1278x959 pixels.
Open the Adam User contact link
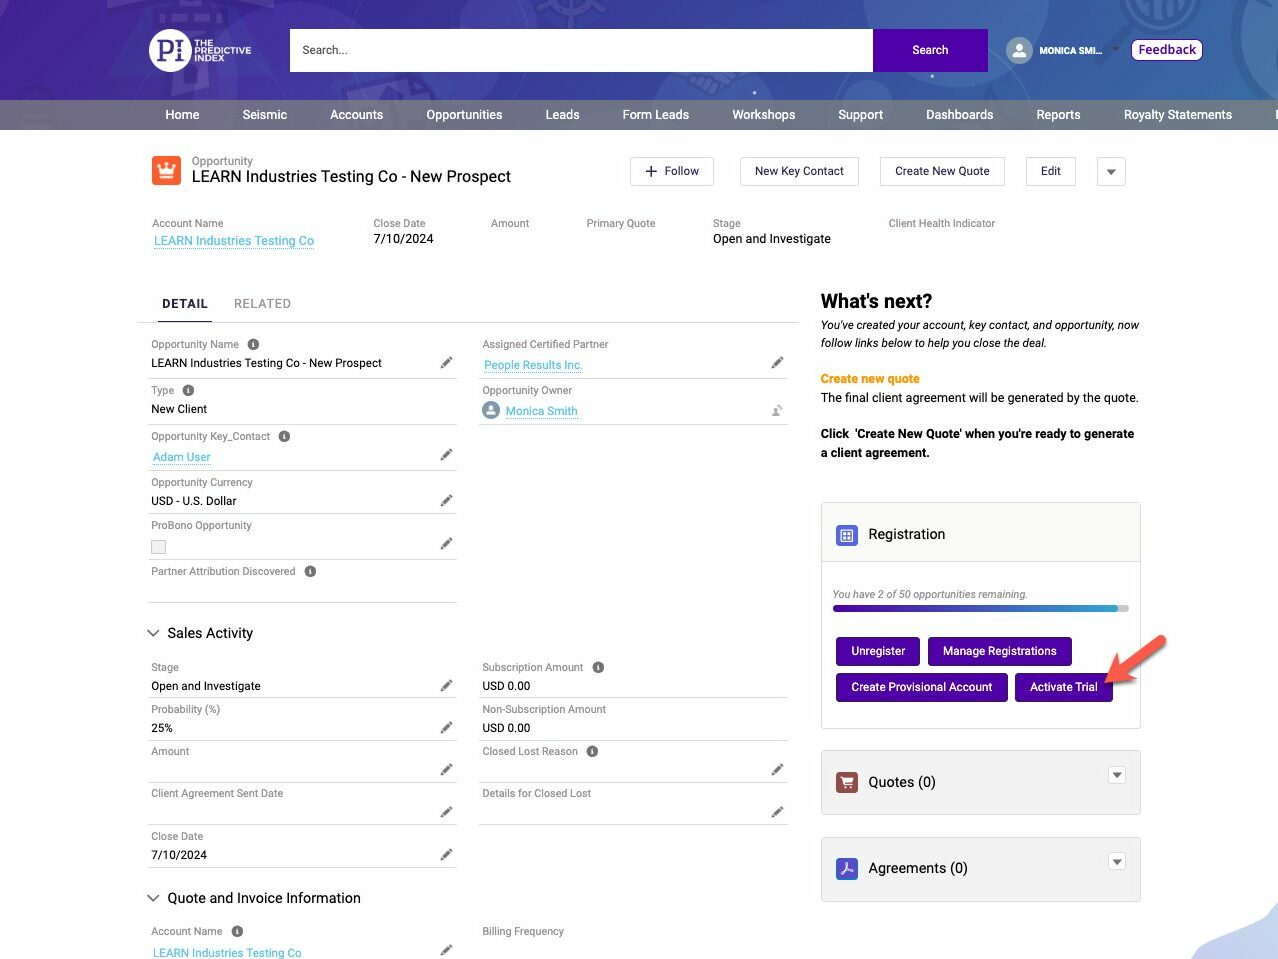tap(182, 457)
